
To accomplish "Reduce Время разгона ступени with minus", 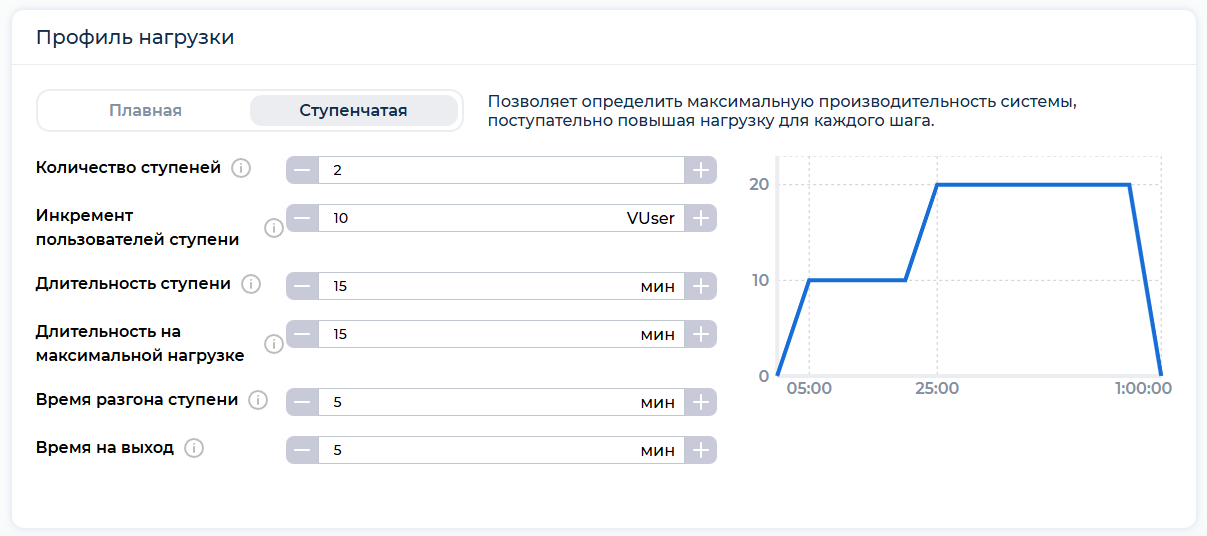I will tap(302, 402).
